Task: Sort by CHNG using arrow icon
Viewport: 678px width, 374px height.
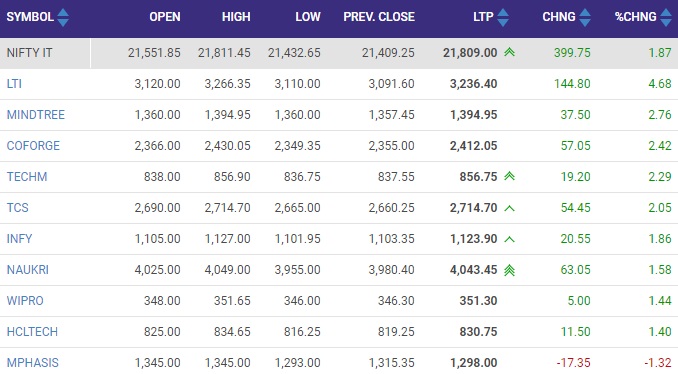Action: pos(585,17)
